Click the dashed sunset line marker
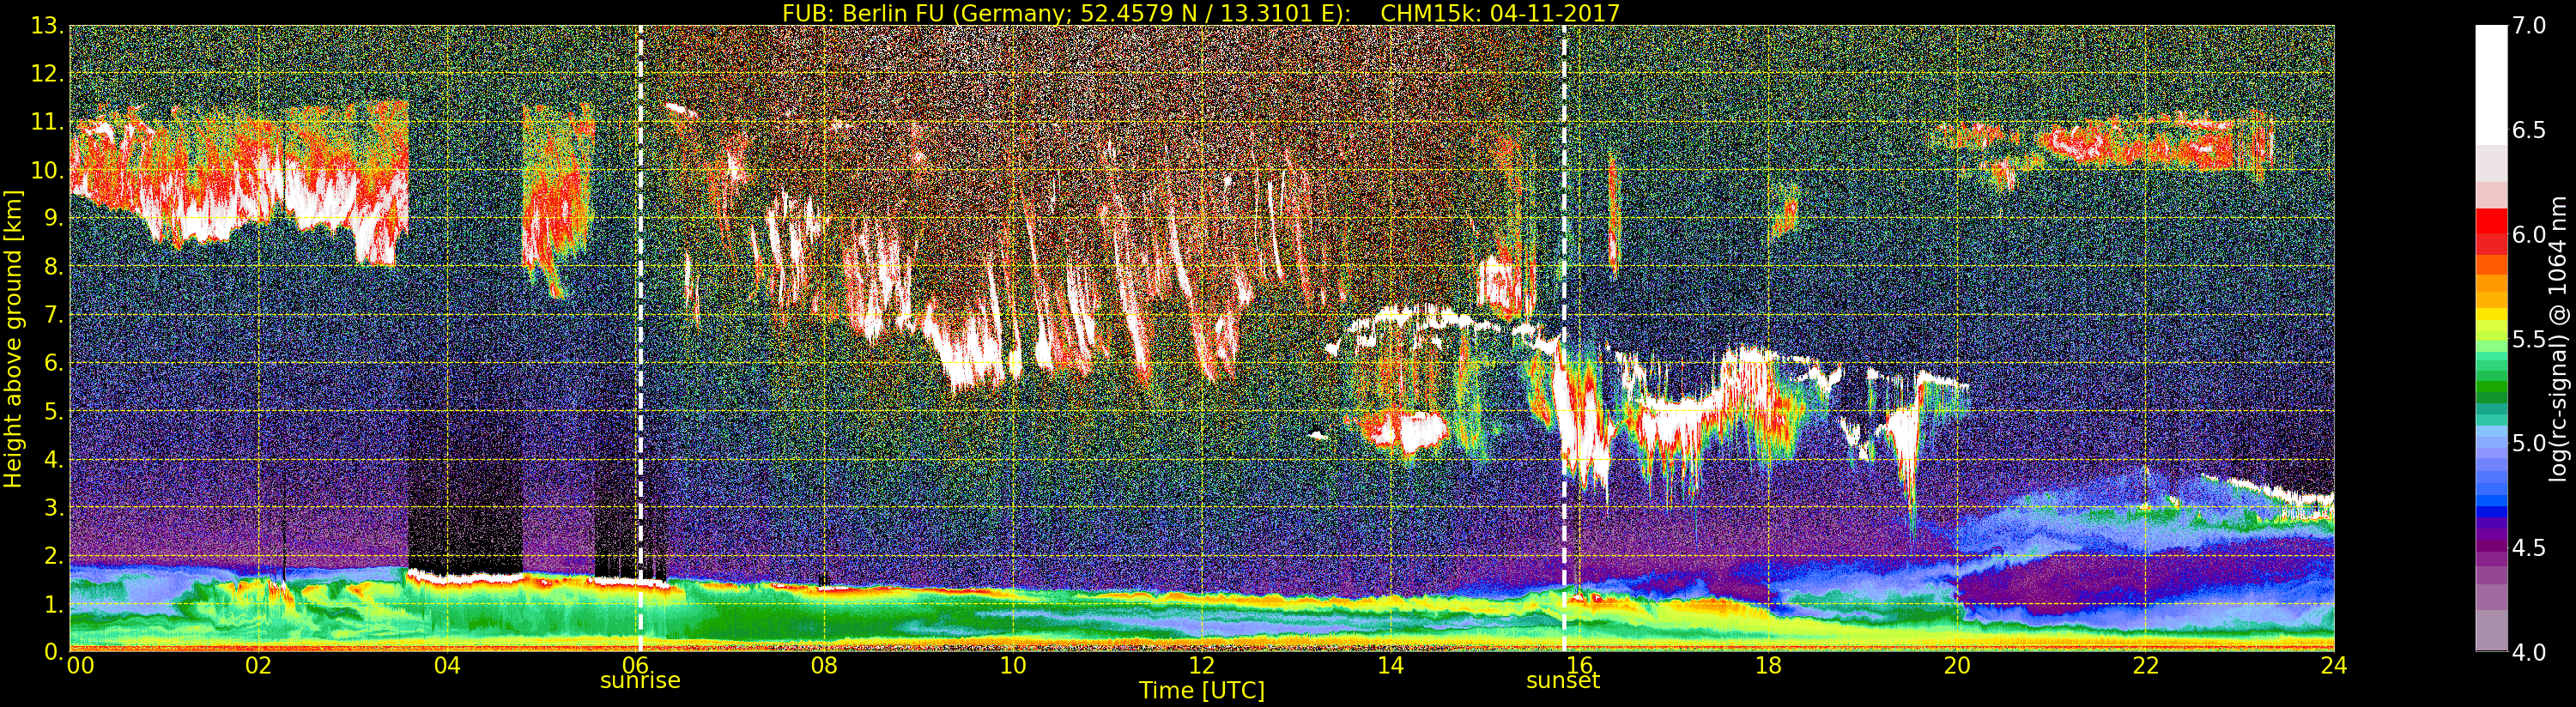This screenshot has height=707, width=2576. pos(1564,338)
